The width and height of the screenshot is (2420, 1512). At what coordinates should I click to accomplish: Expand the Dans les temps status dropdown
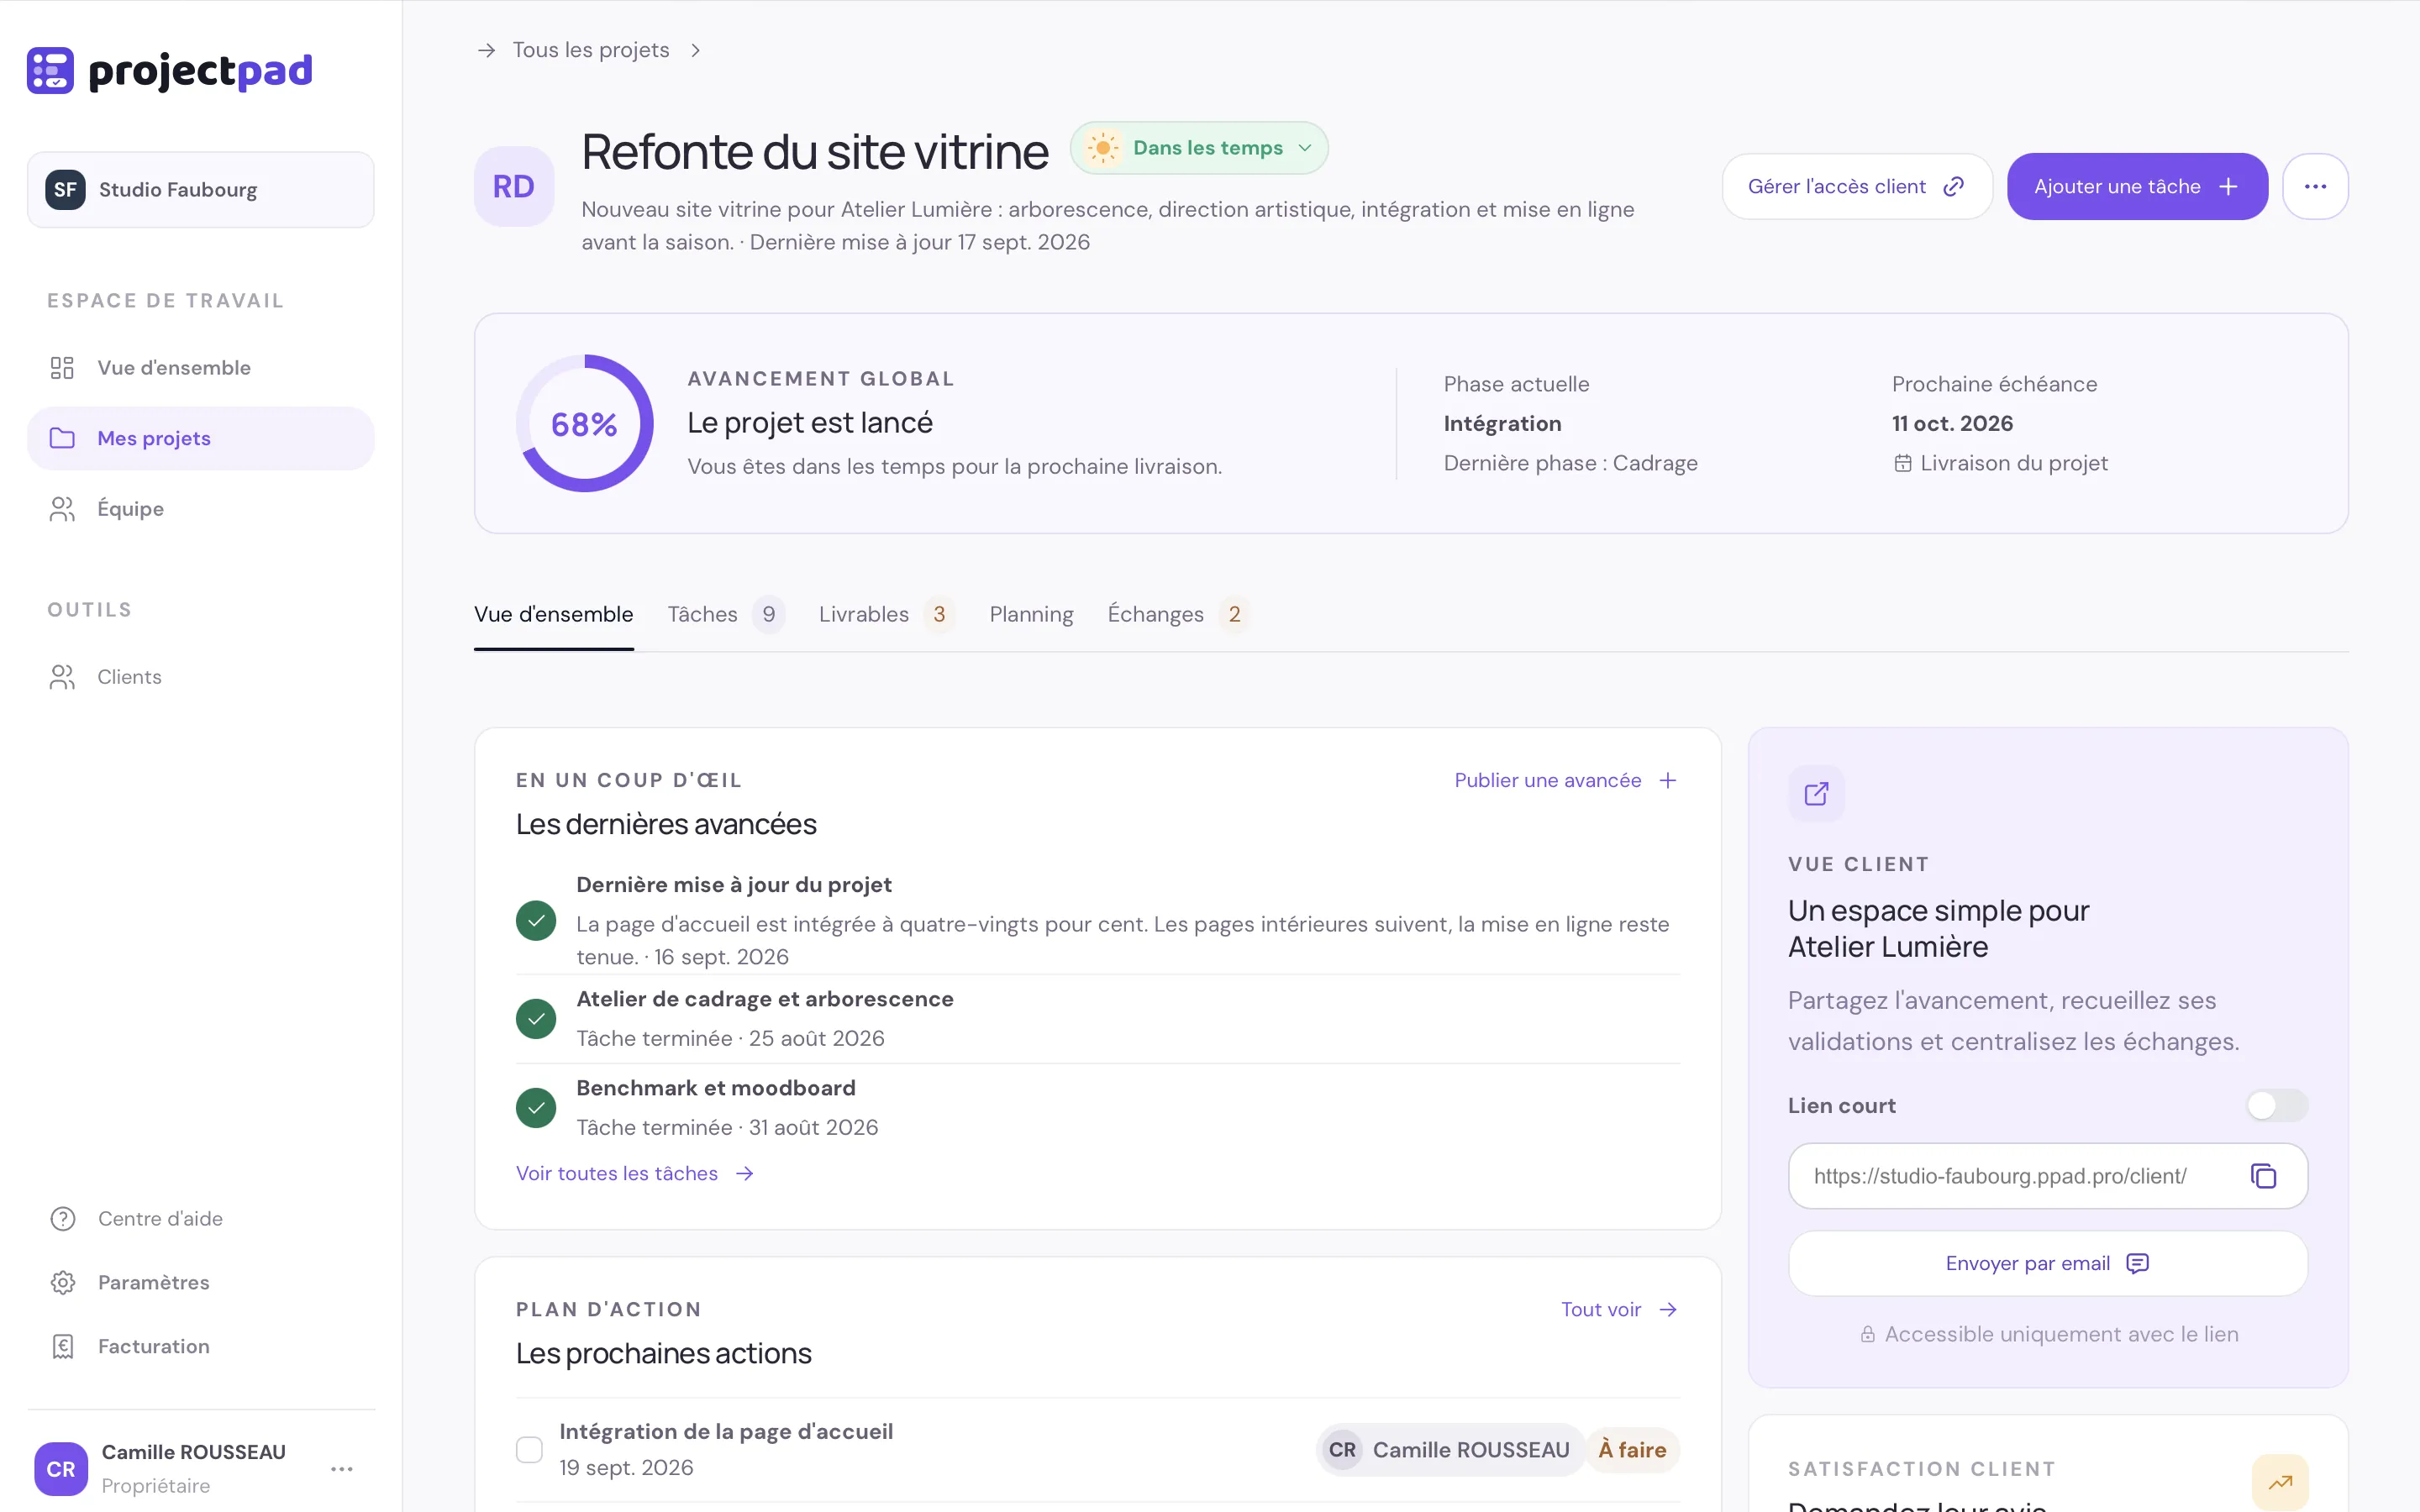click(1199, 148)
